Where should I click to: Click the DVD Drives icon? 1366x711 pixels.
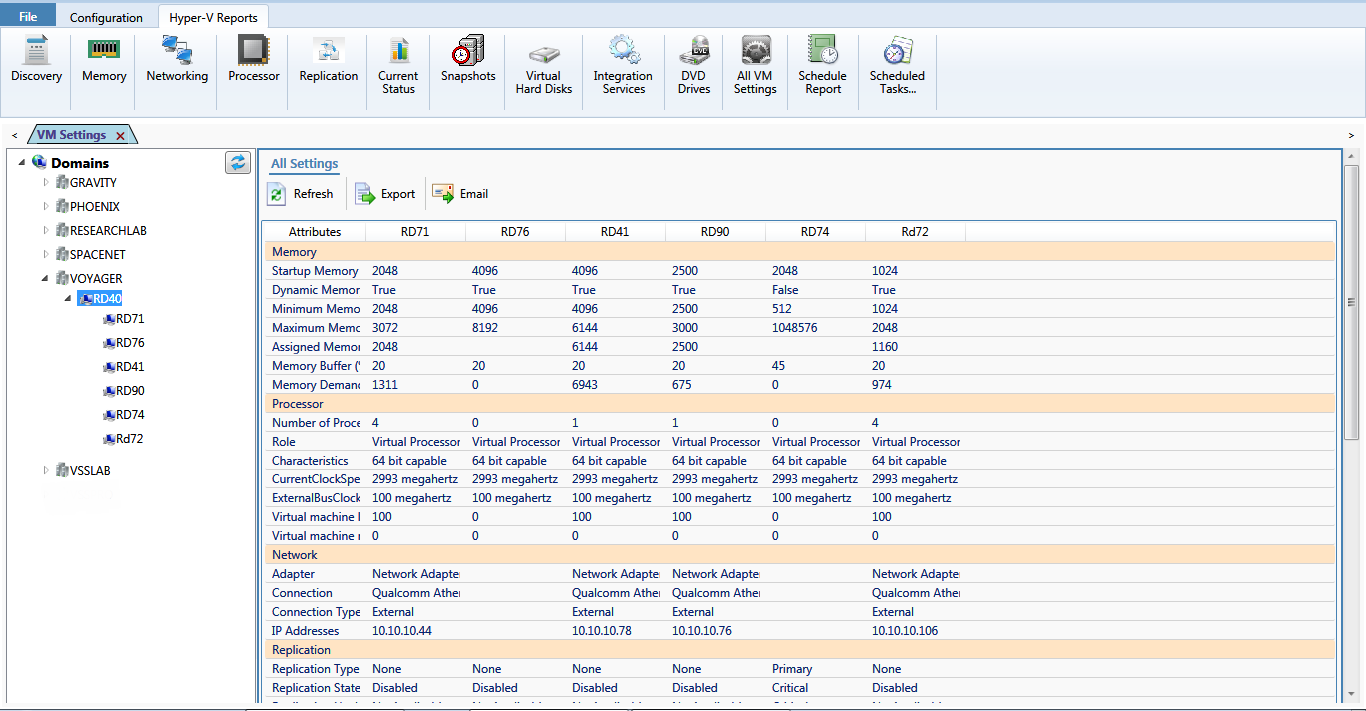[x=694, y=66]
